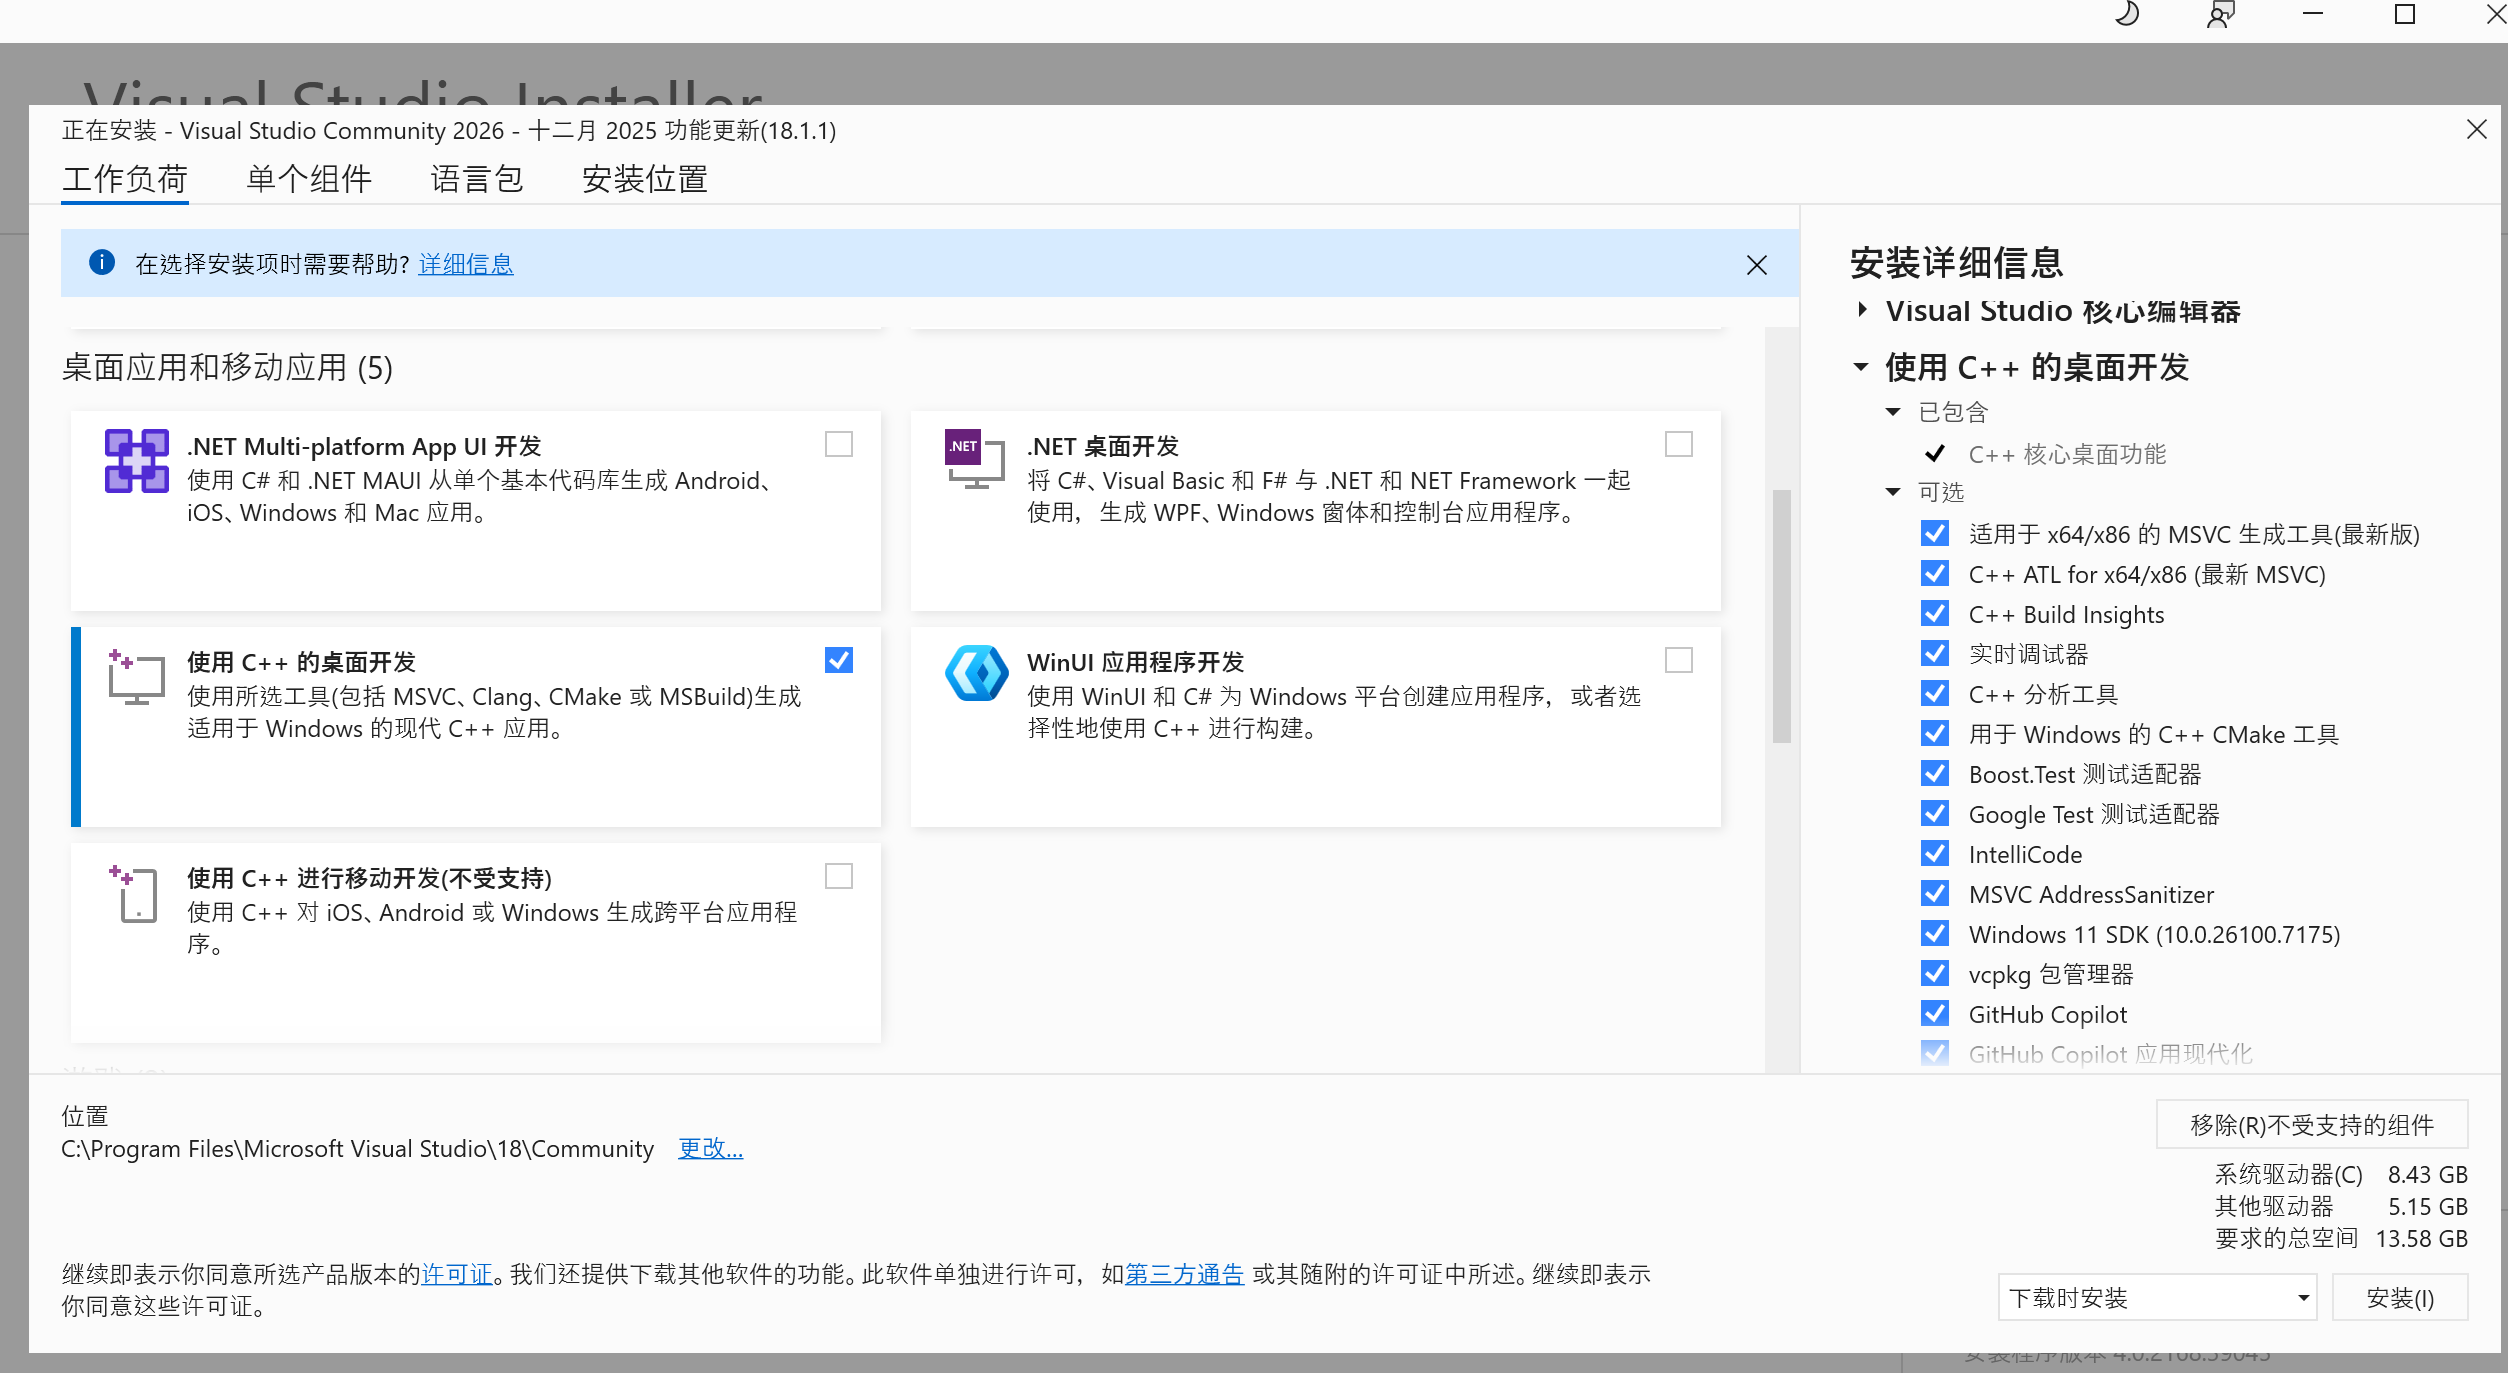Click the WinUI application development icon
The image size is (2508, 1373).
[x=976, y=673]
